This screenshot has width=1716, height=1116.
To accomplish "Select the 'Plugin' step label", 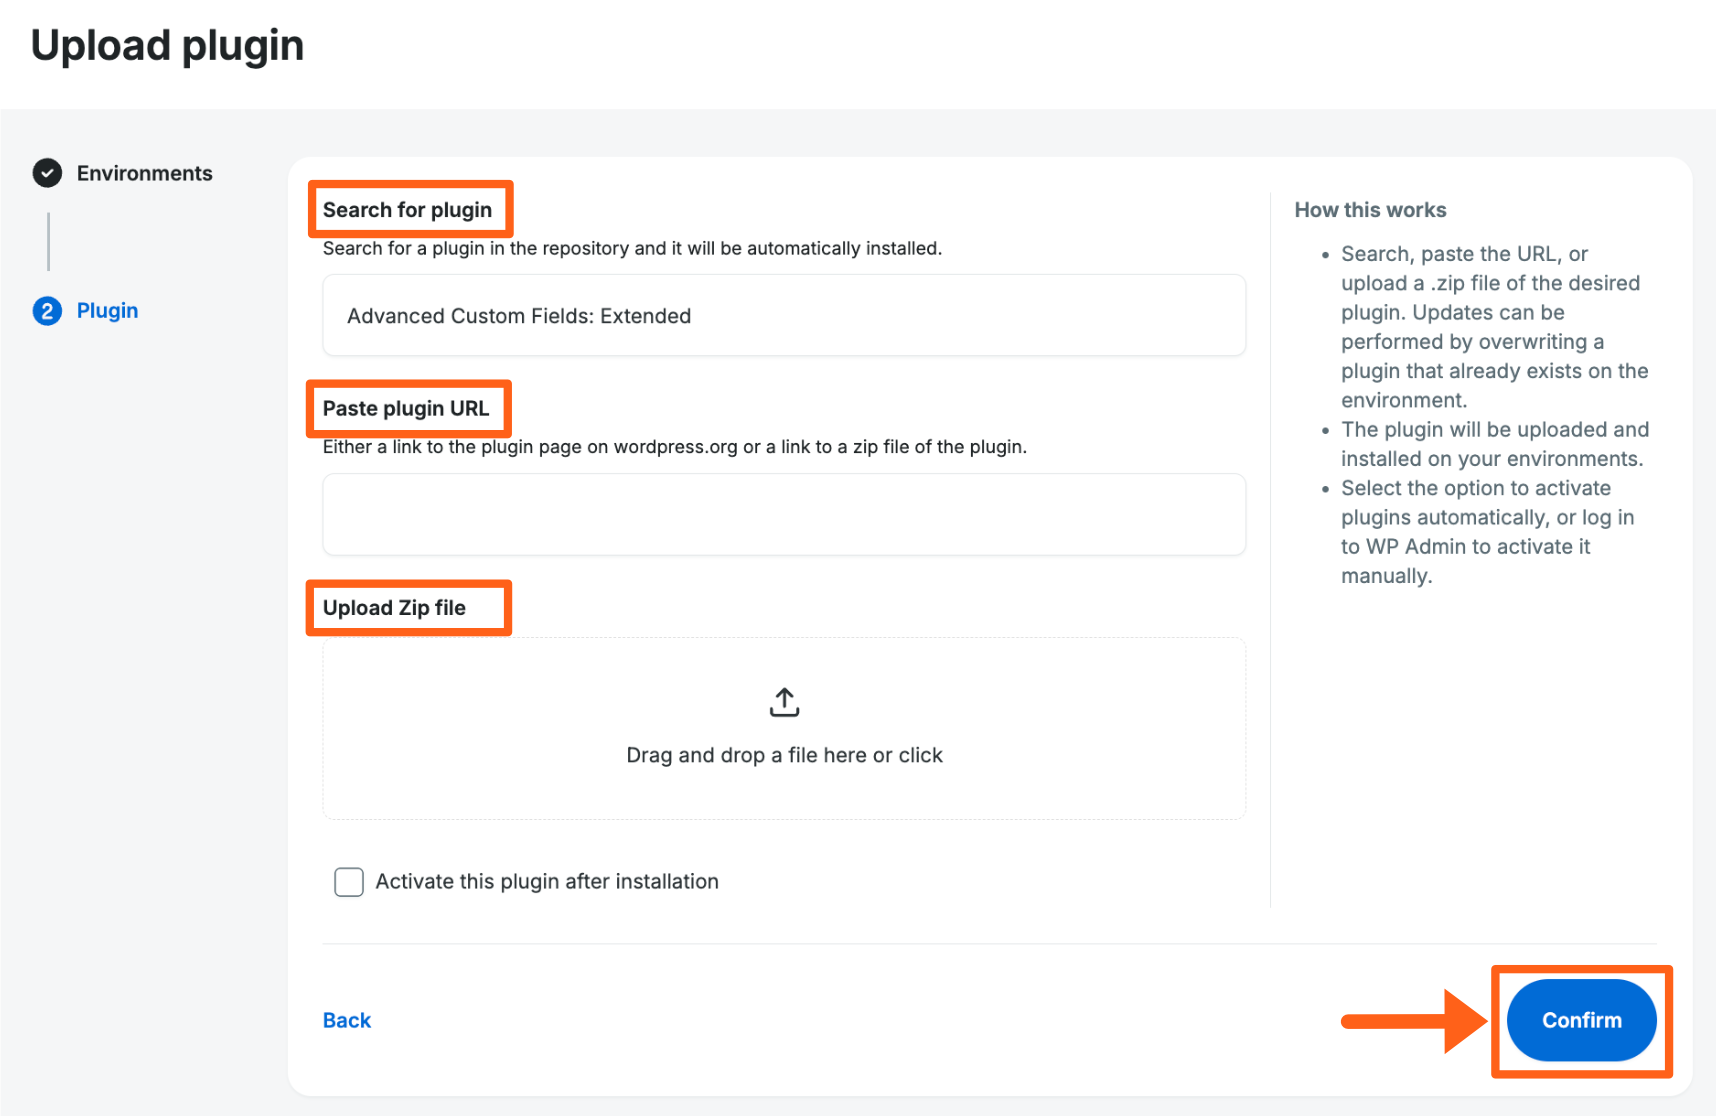I will click(x=107, y=310).
